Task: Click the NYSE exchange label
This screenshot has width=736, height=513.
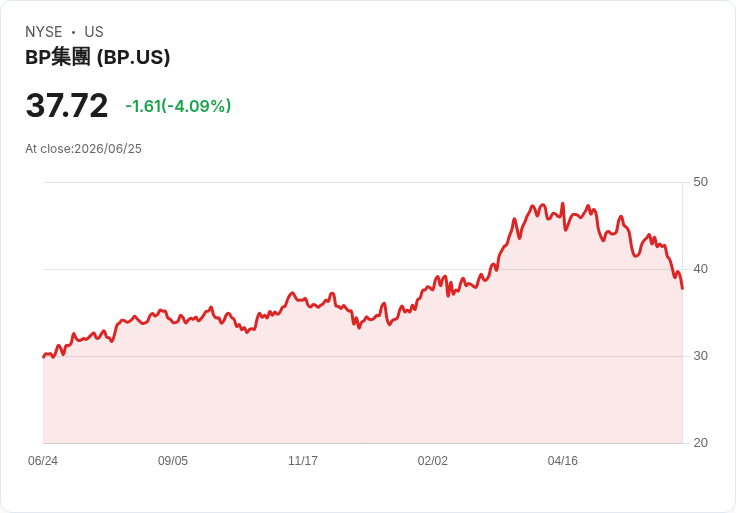Action: [44, 32]
